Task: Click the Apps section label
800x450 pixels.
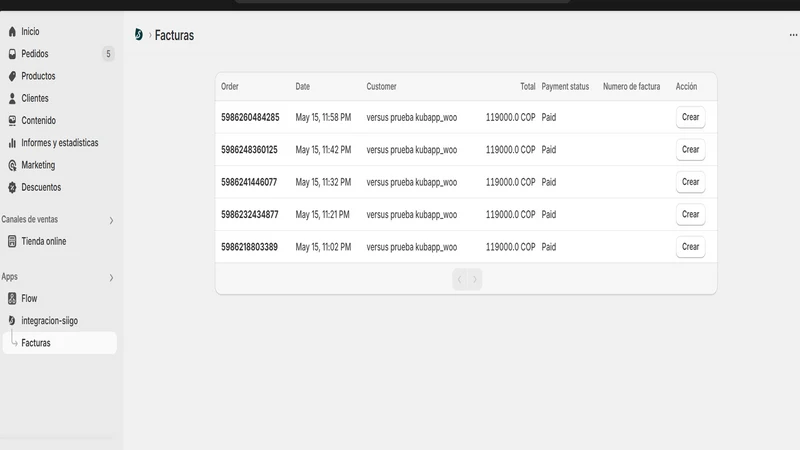Action: [x=9, y=277]
